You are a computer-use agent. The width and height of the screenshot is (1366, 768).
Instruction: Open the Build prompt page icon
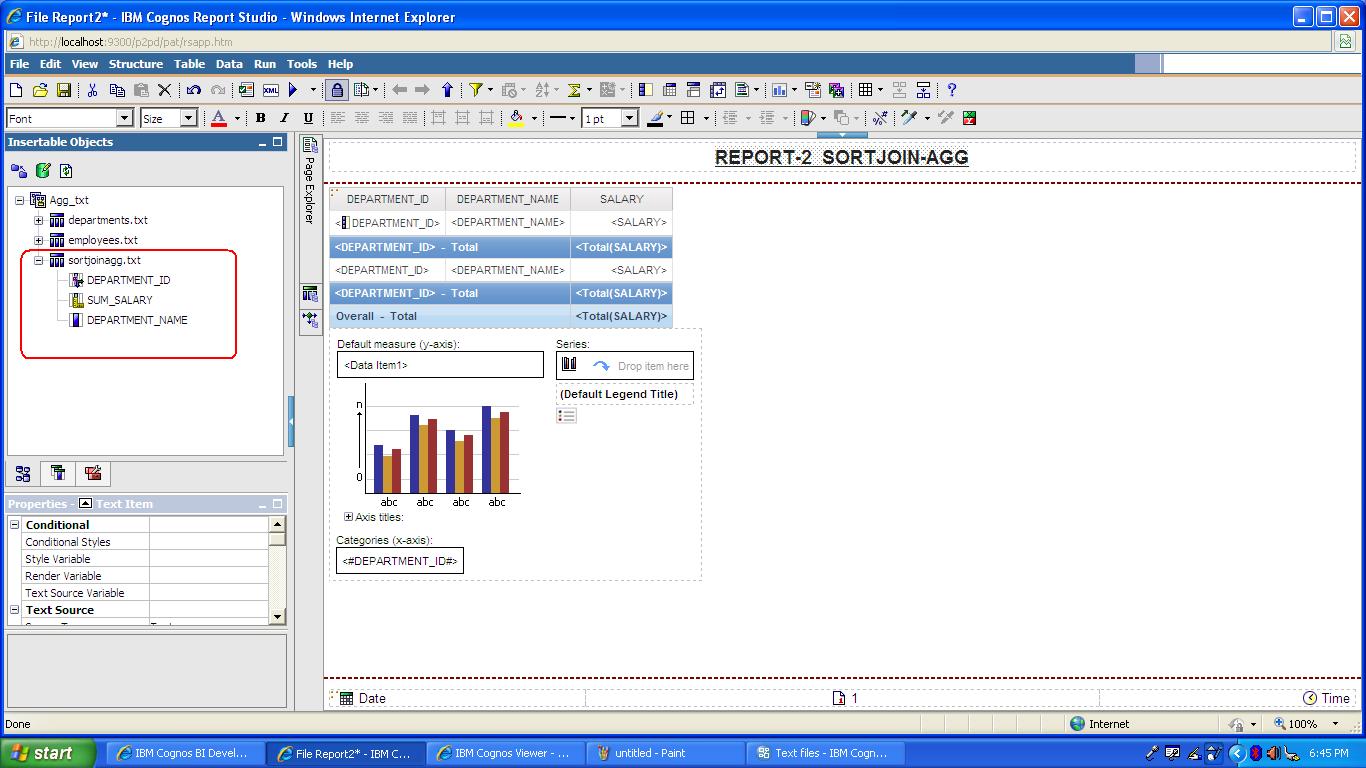click(812, 90)
